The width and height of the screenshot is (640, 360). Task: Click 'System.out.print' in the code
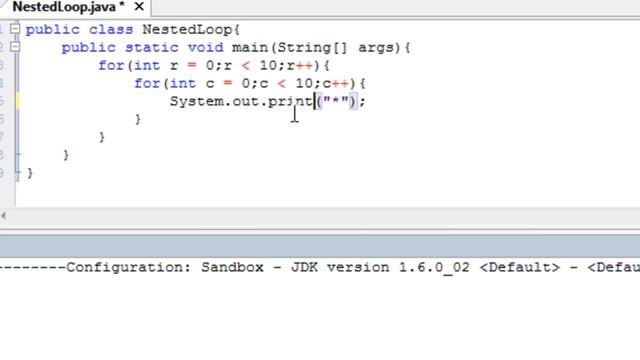pyautogui.click(x=241, y=102)
